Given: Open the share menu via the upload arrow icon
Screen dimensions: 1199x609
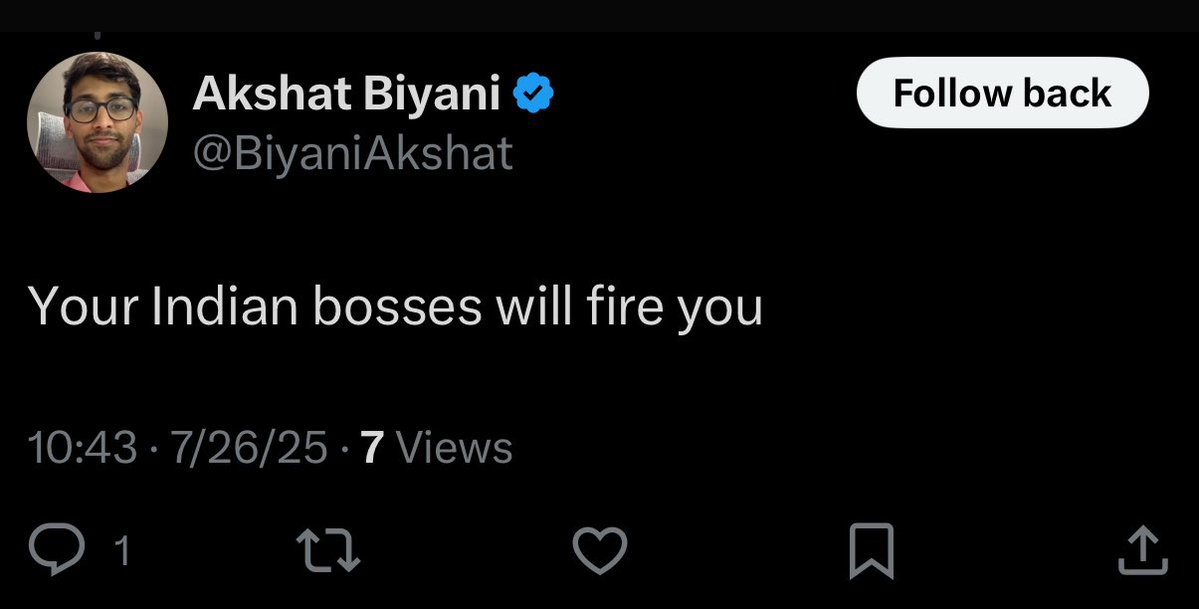Looking at the screenshot, I should 1141,551.
